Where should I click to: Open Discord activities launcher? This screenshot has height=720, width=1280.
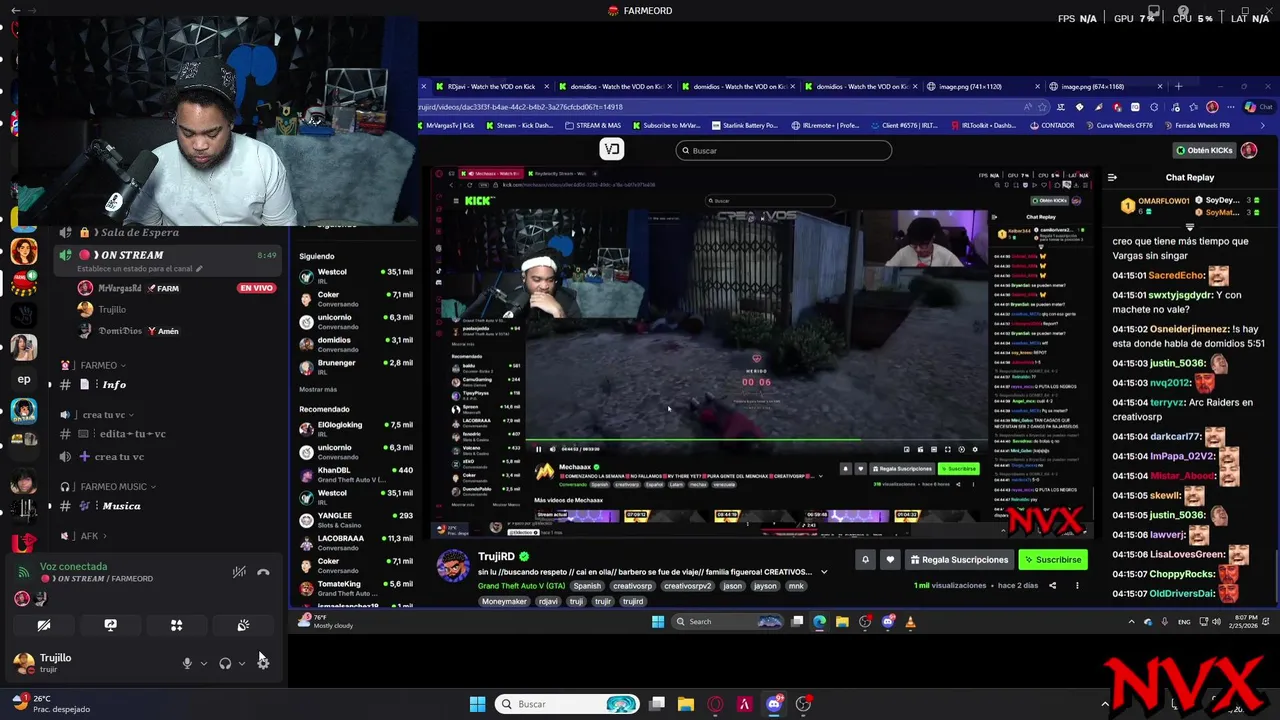click(x=176, y=625)
